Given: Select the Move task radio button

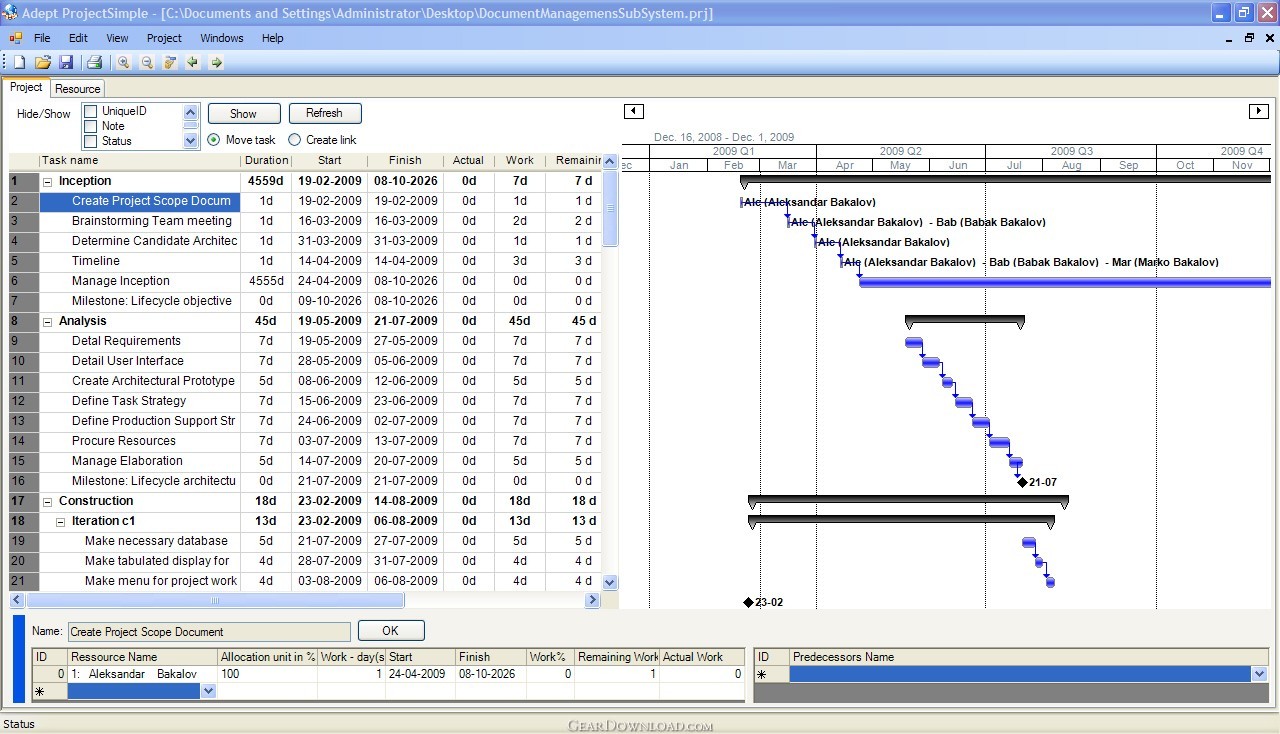Looking at the screenshot, I should [214, 140].
